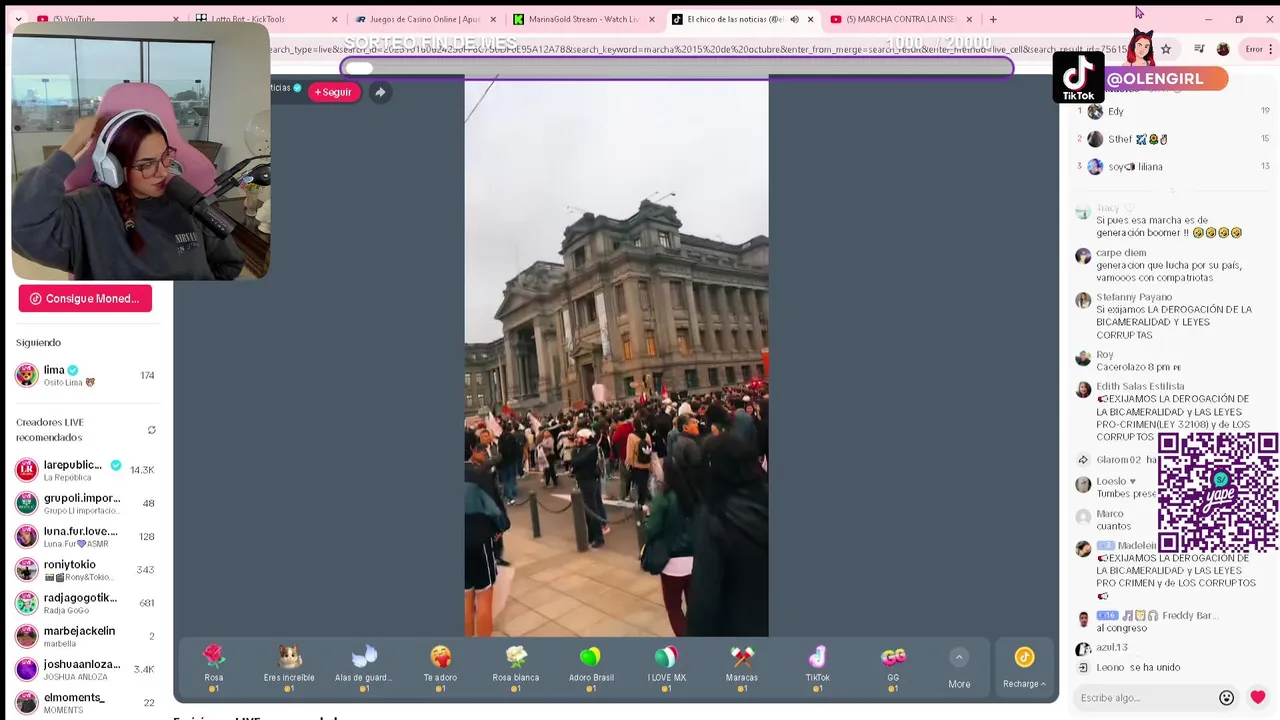This screenshot has height=720, width=1280.
Task: Close the Juegos de Casino Online tab
Action: click(492, 19)
